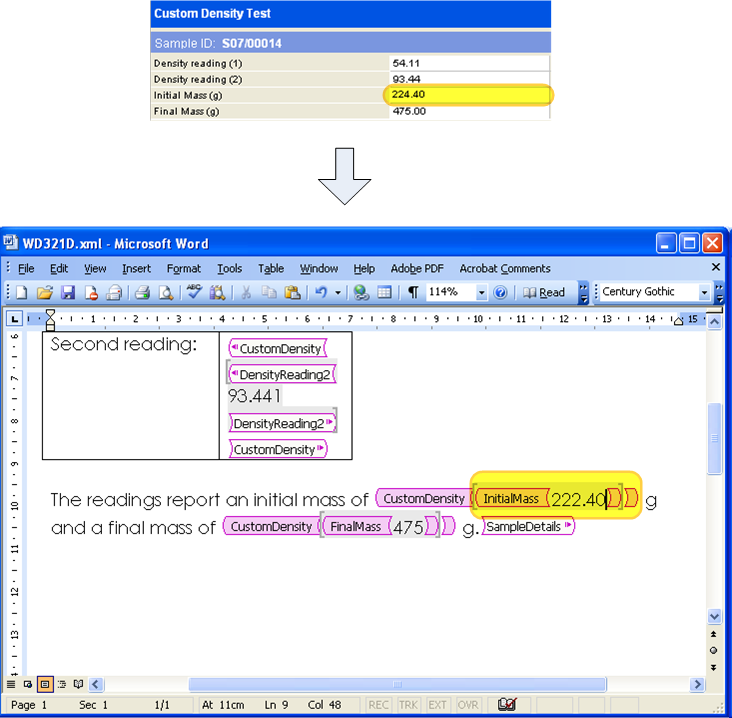Click the InitialMass value 222.40 field
This screenshot has height=718, width=732.
pos(578,498)
